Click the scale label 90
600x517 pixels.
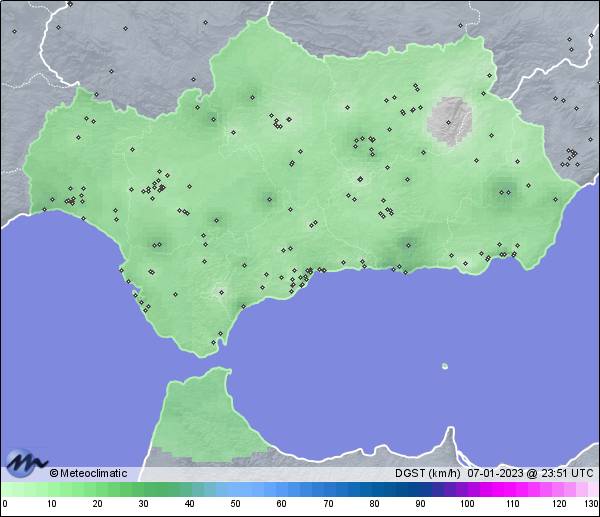point(421,504)
